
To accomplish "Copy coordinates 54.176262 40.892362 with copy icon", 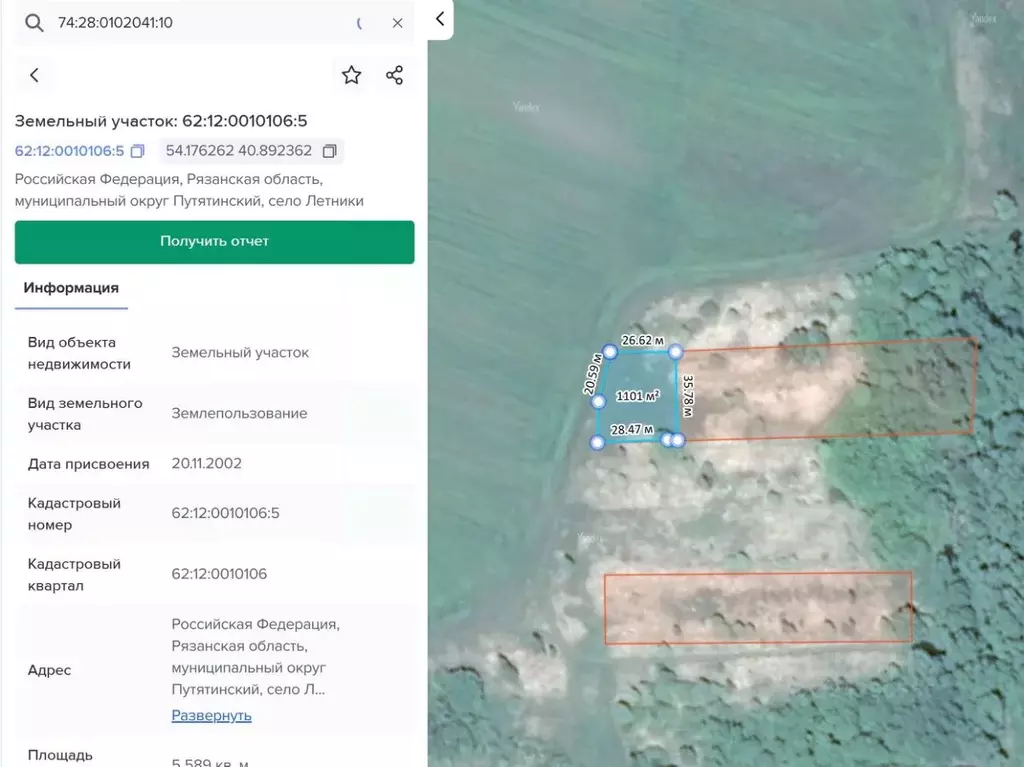I will pos(329,151).
